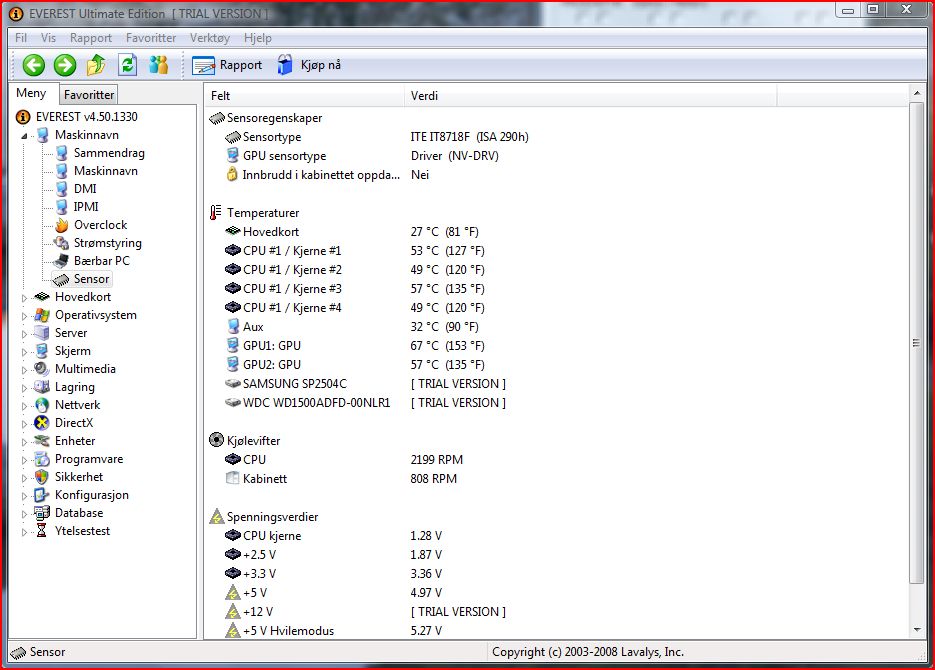Open the Hjelp menu
Screen dimensions: 935x670
click(x=258, y=38)
